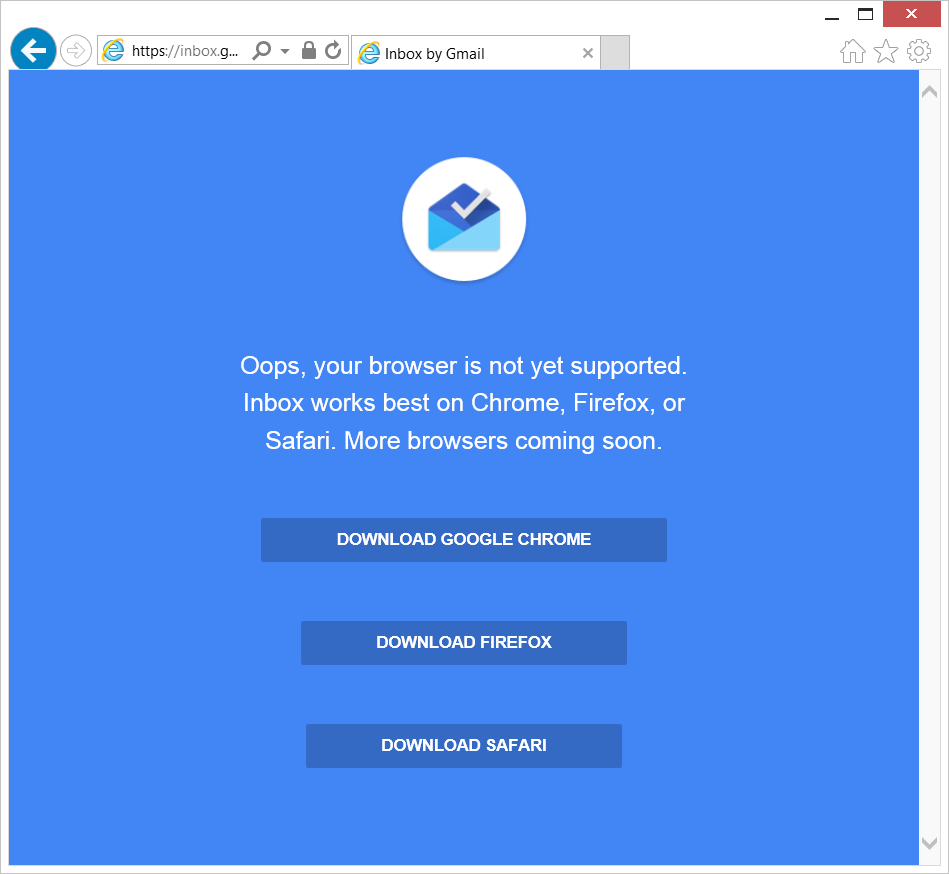
Task: Click the Inbox envelope logo
Action: tap(464, 219)
